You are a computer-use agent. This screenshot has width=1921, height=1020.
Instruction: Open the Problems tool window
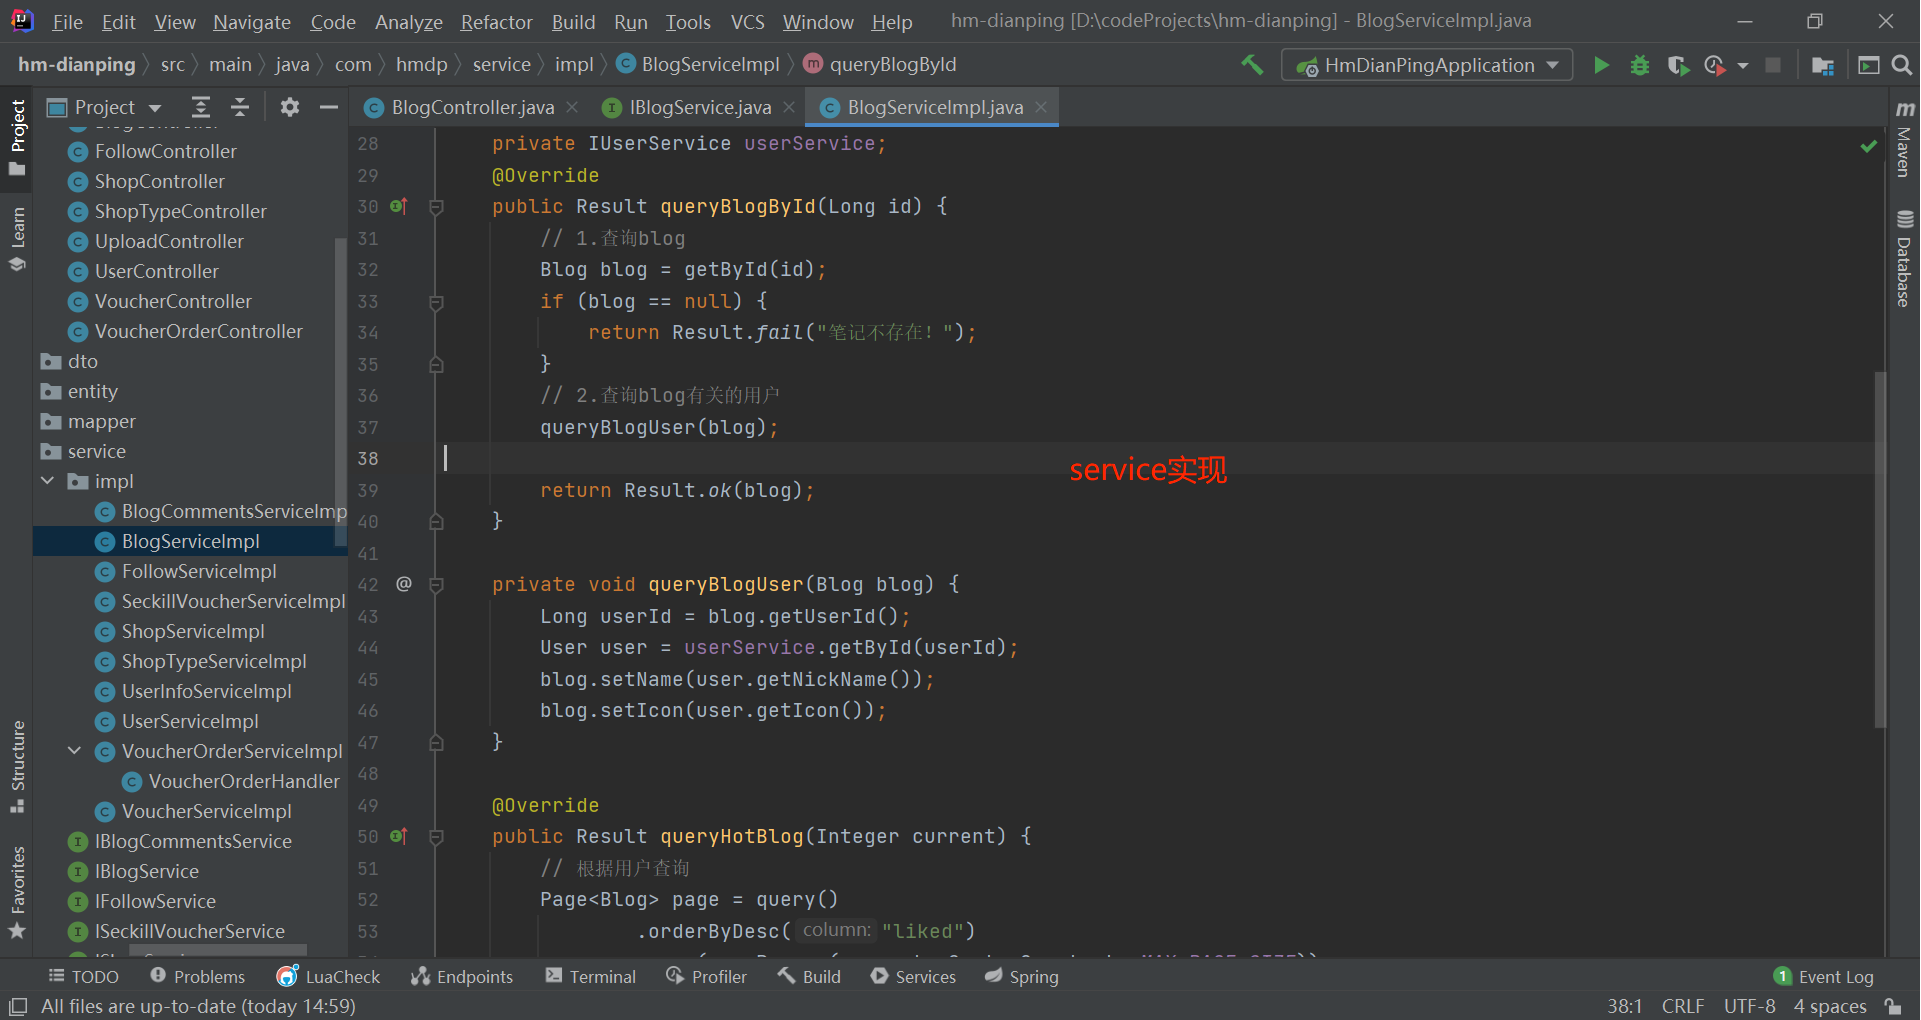pos(197,976)
